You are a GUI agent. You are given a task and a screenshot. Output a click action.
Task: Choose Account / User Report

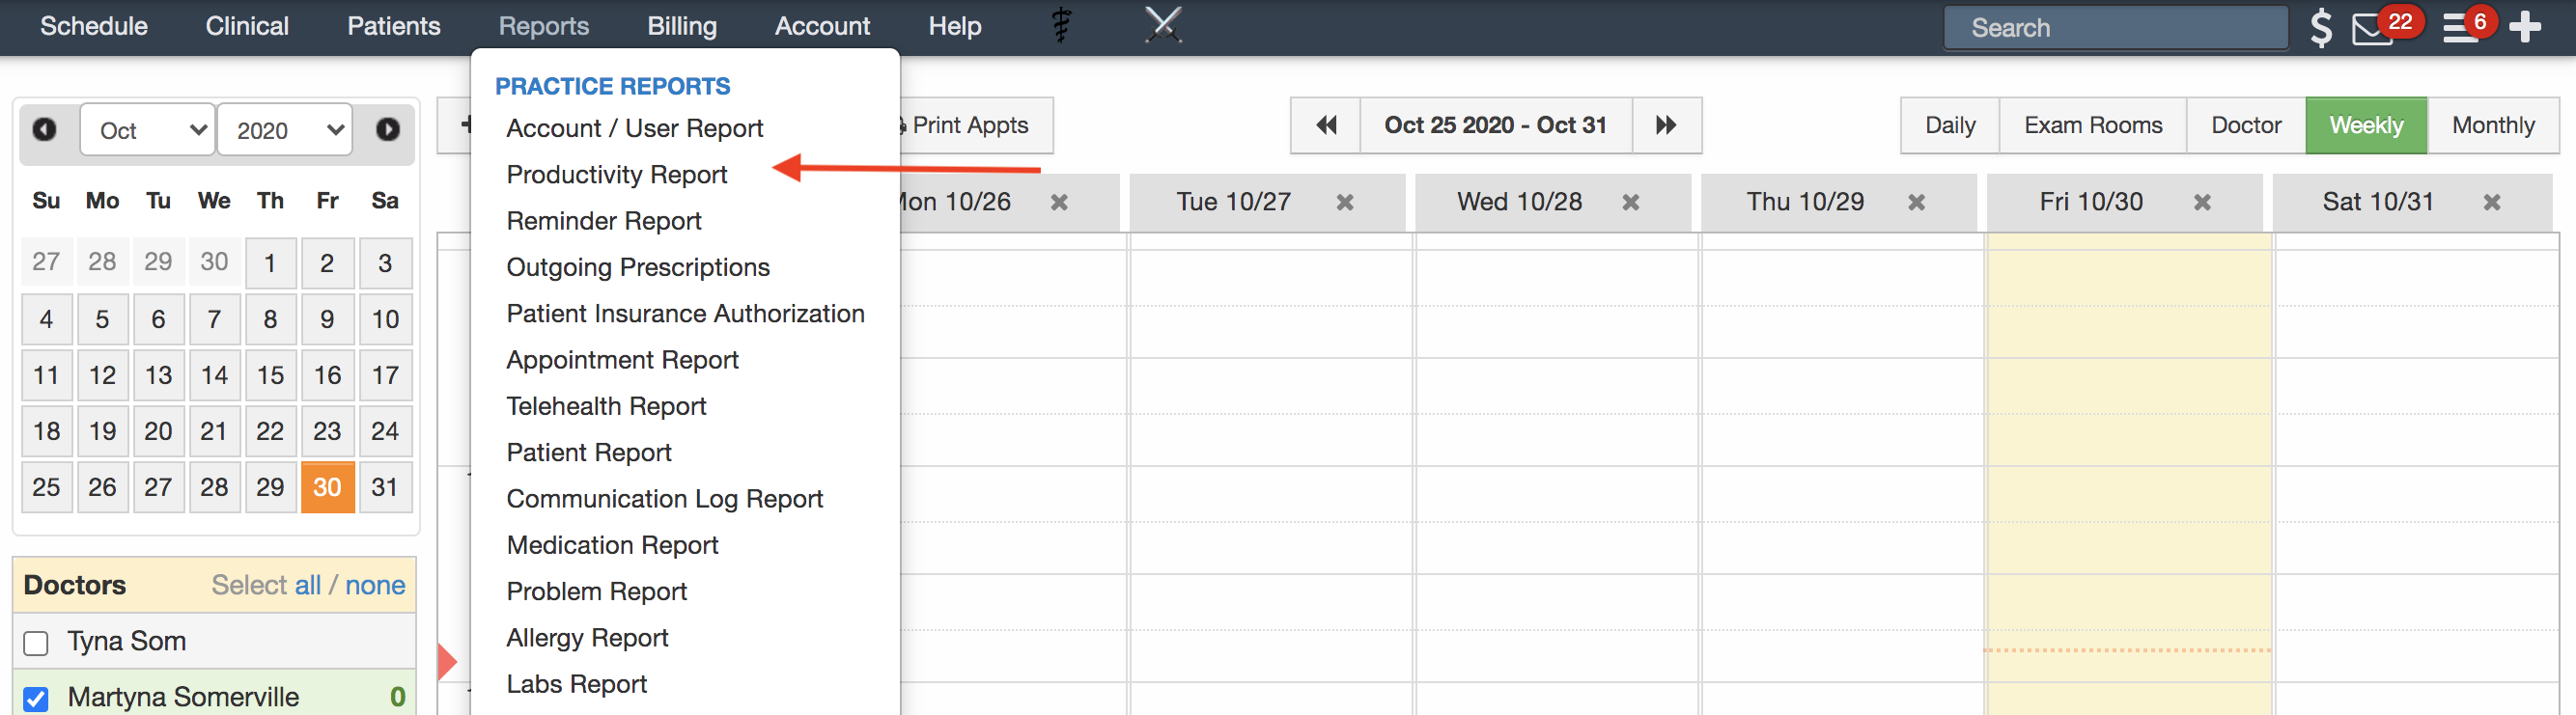click(x=634, y=128)
